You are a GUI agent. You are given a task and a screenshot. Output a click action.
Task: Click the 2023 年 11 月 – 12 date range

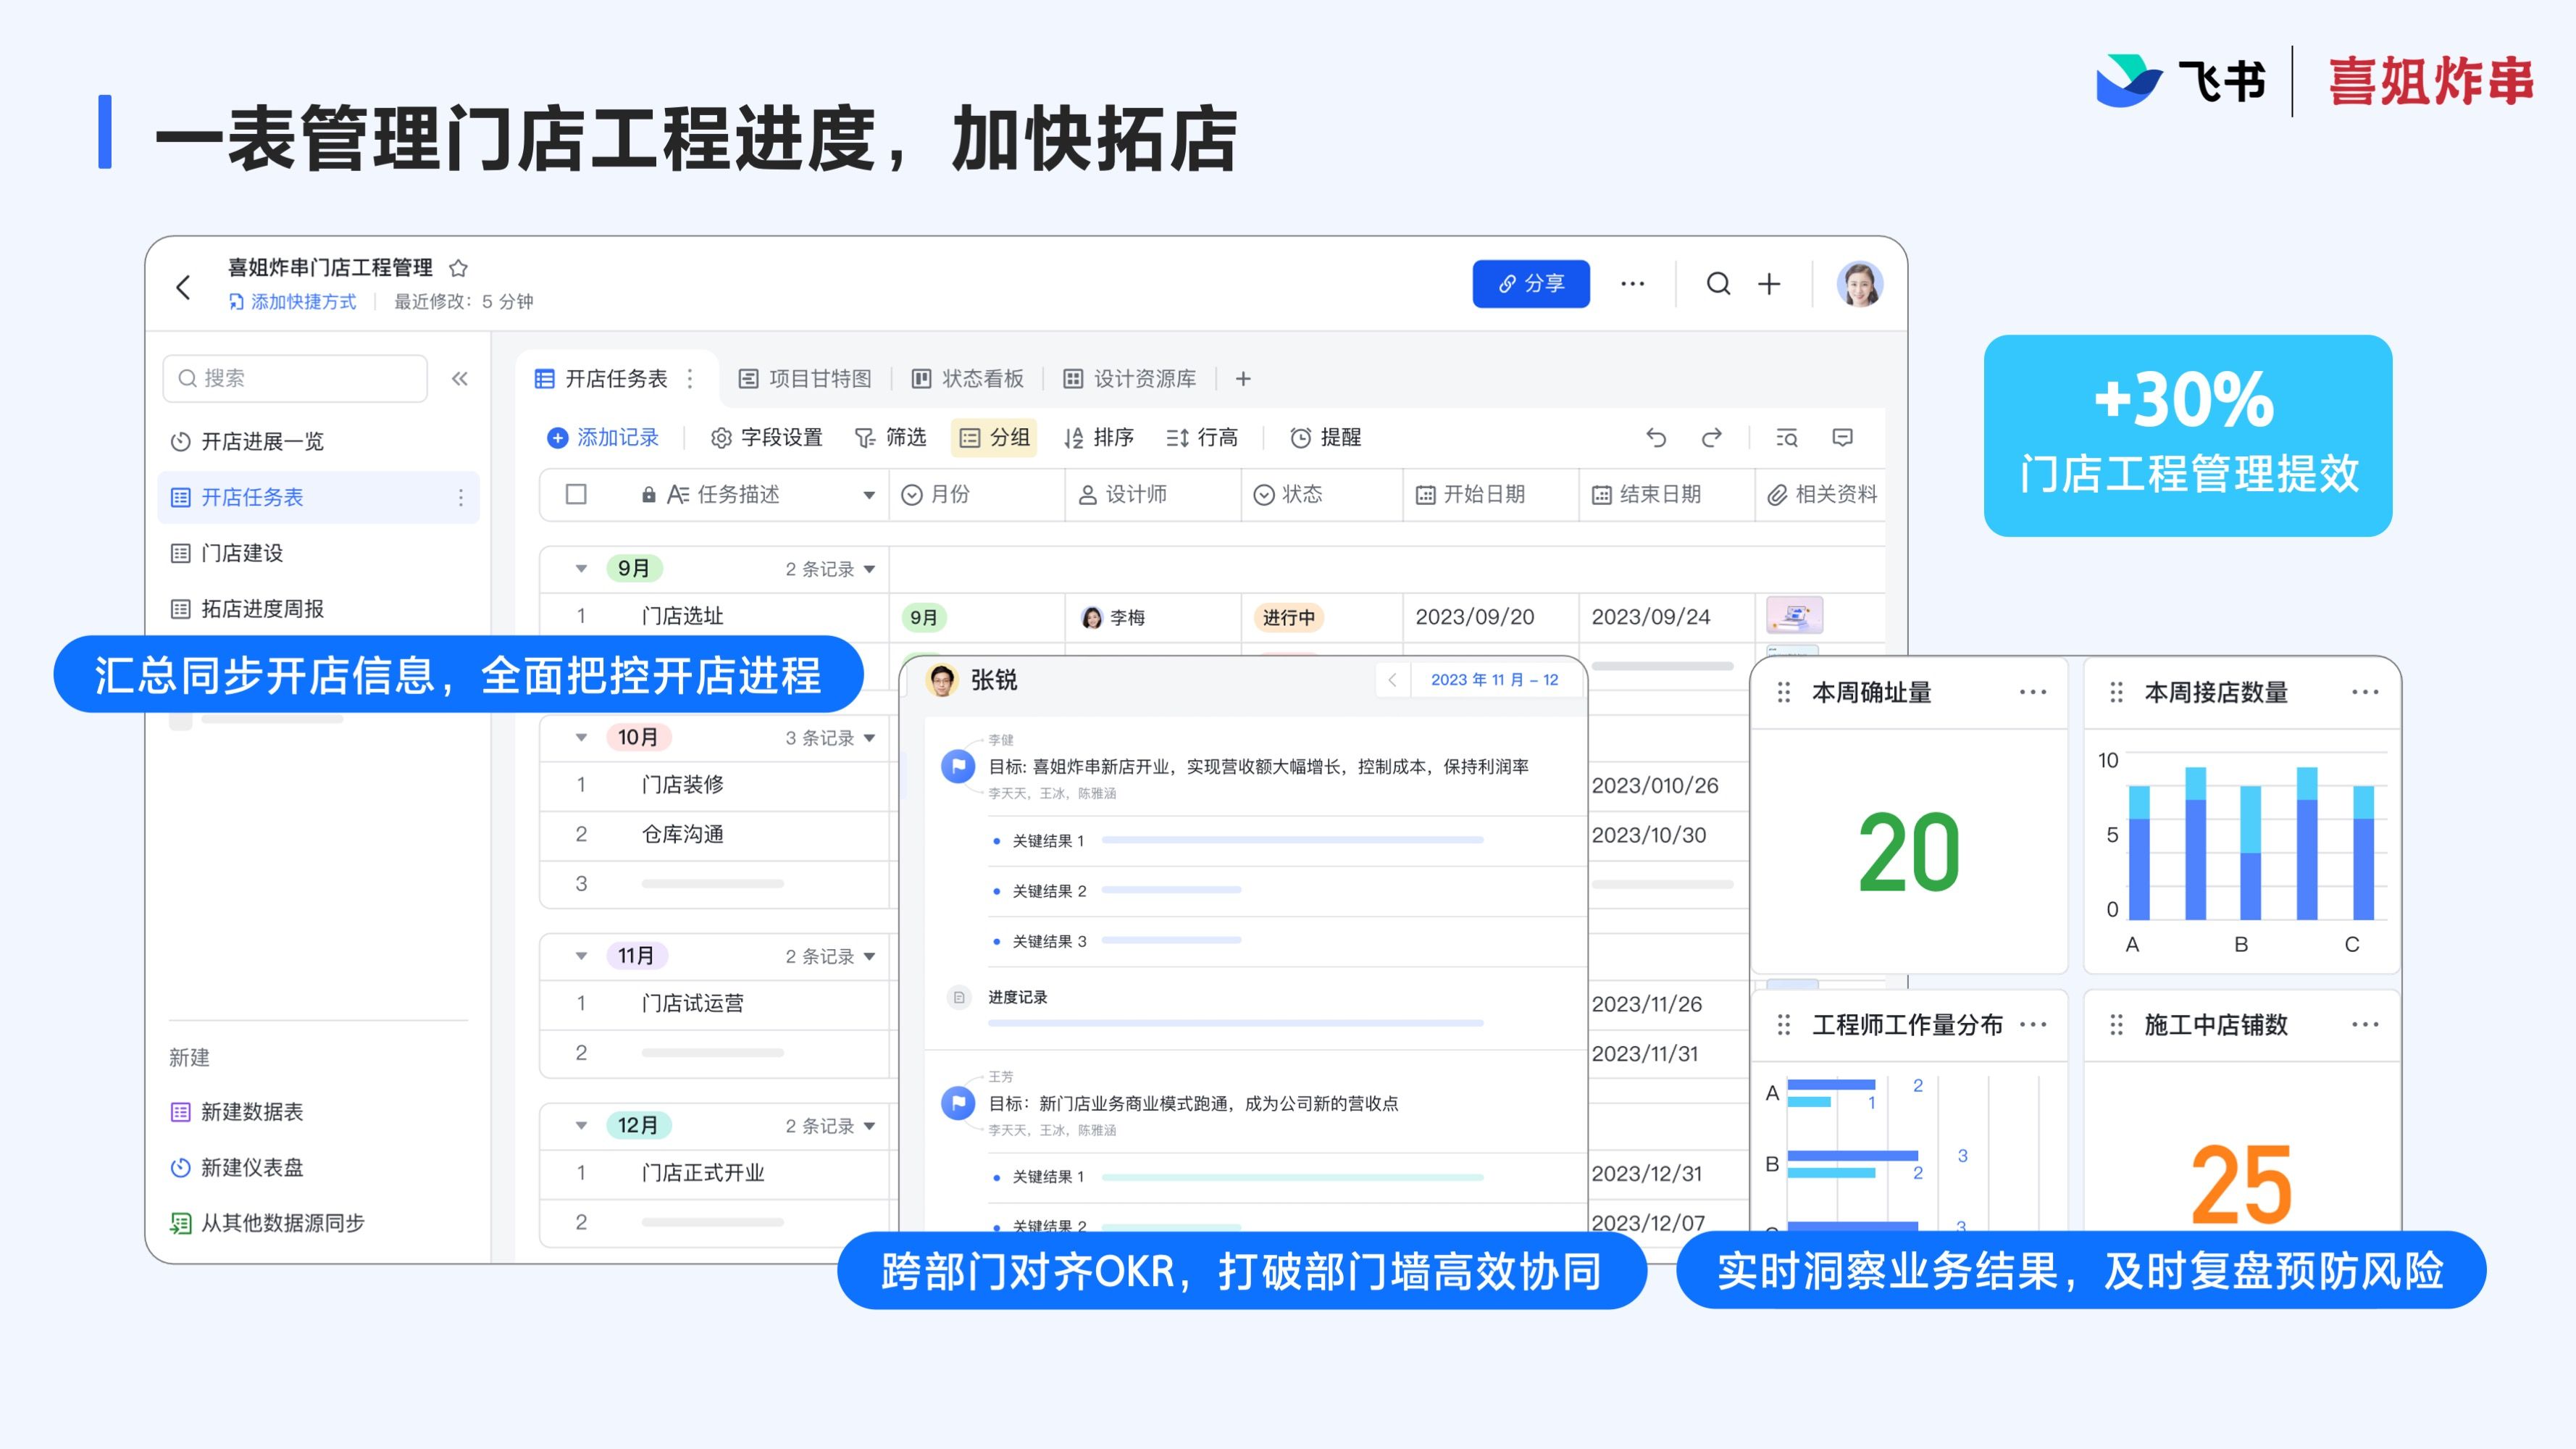tap(1494, 680)
